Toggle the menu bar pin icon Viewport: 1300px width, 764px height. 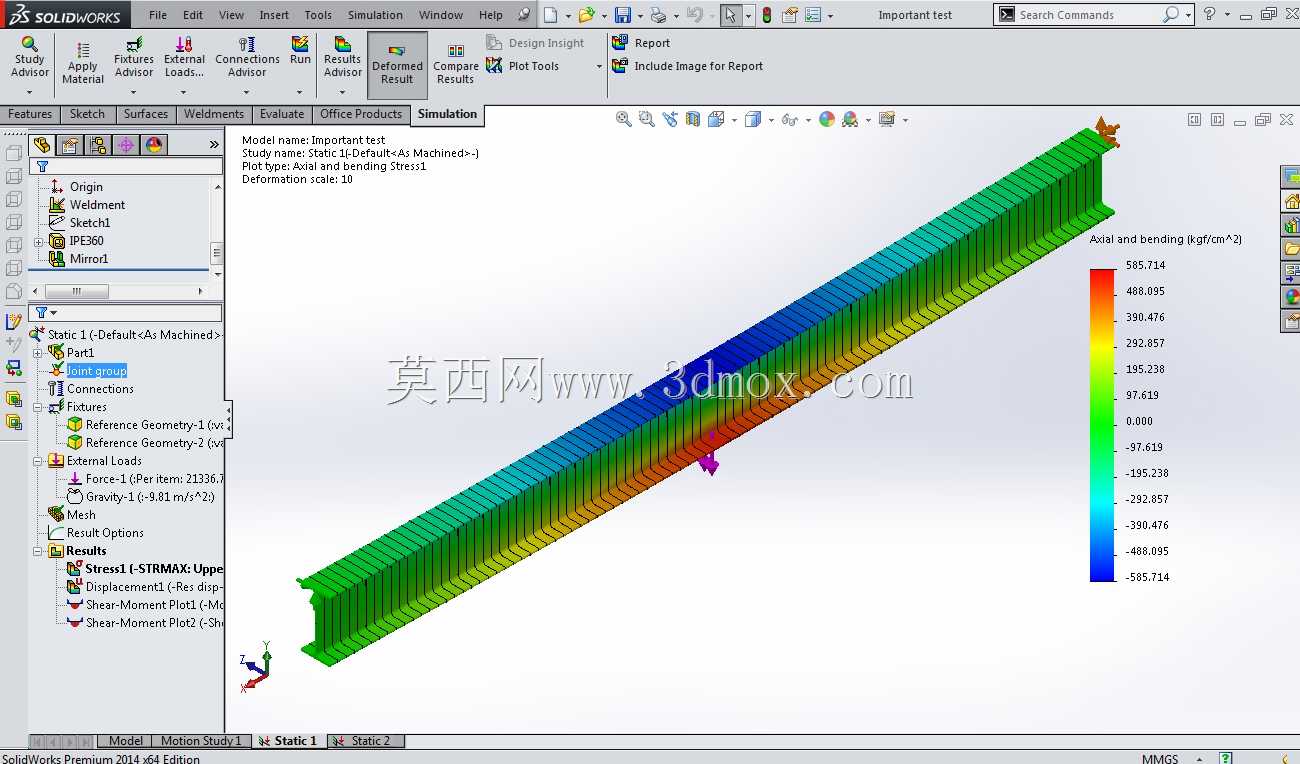(524, 15)
